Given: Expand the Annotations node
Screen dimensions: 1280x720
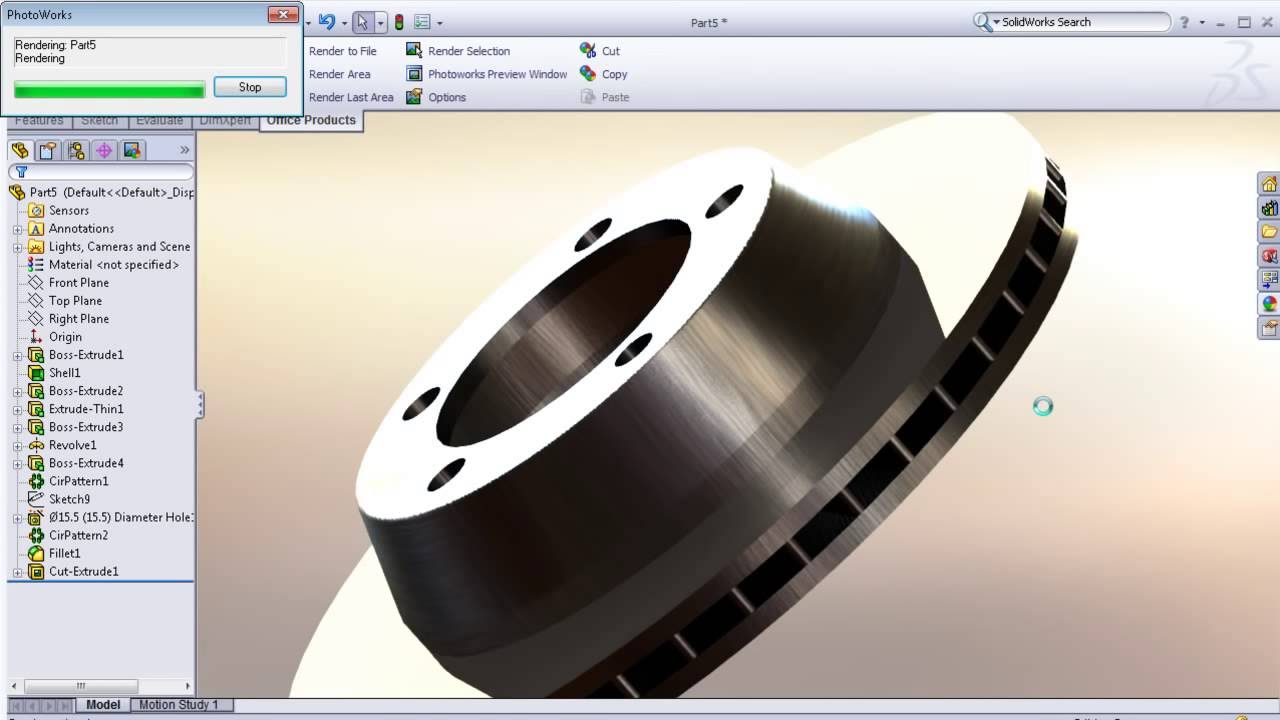Looking at the screenshot, I should (17, 229).
